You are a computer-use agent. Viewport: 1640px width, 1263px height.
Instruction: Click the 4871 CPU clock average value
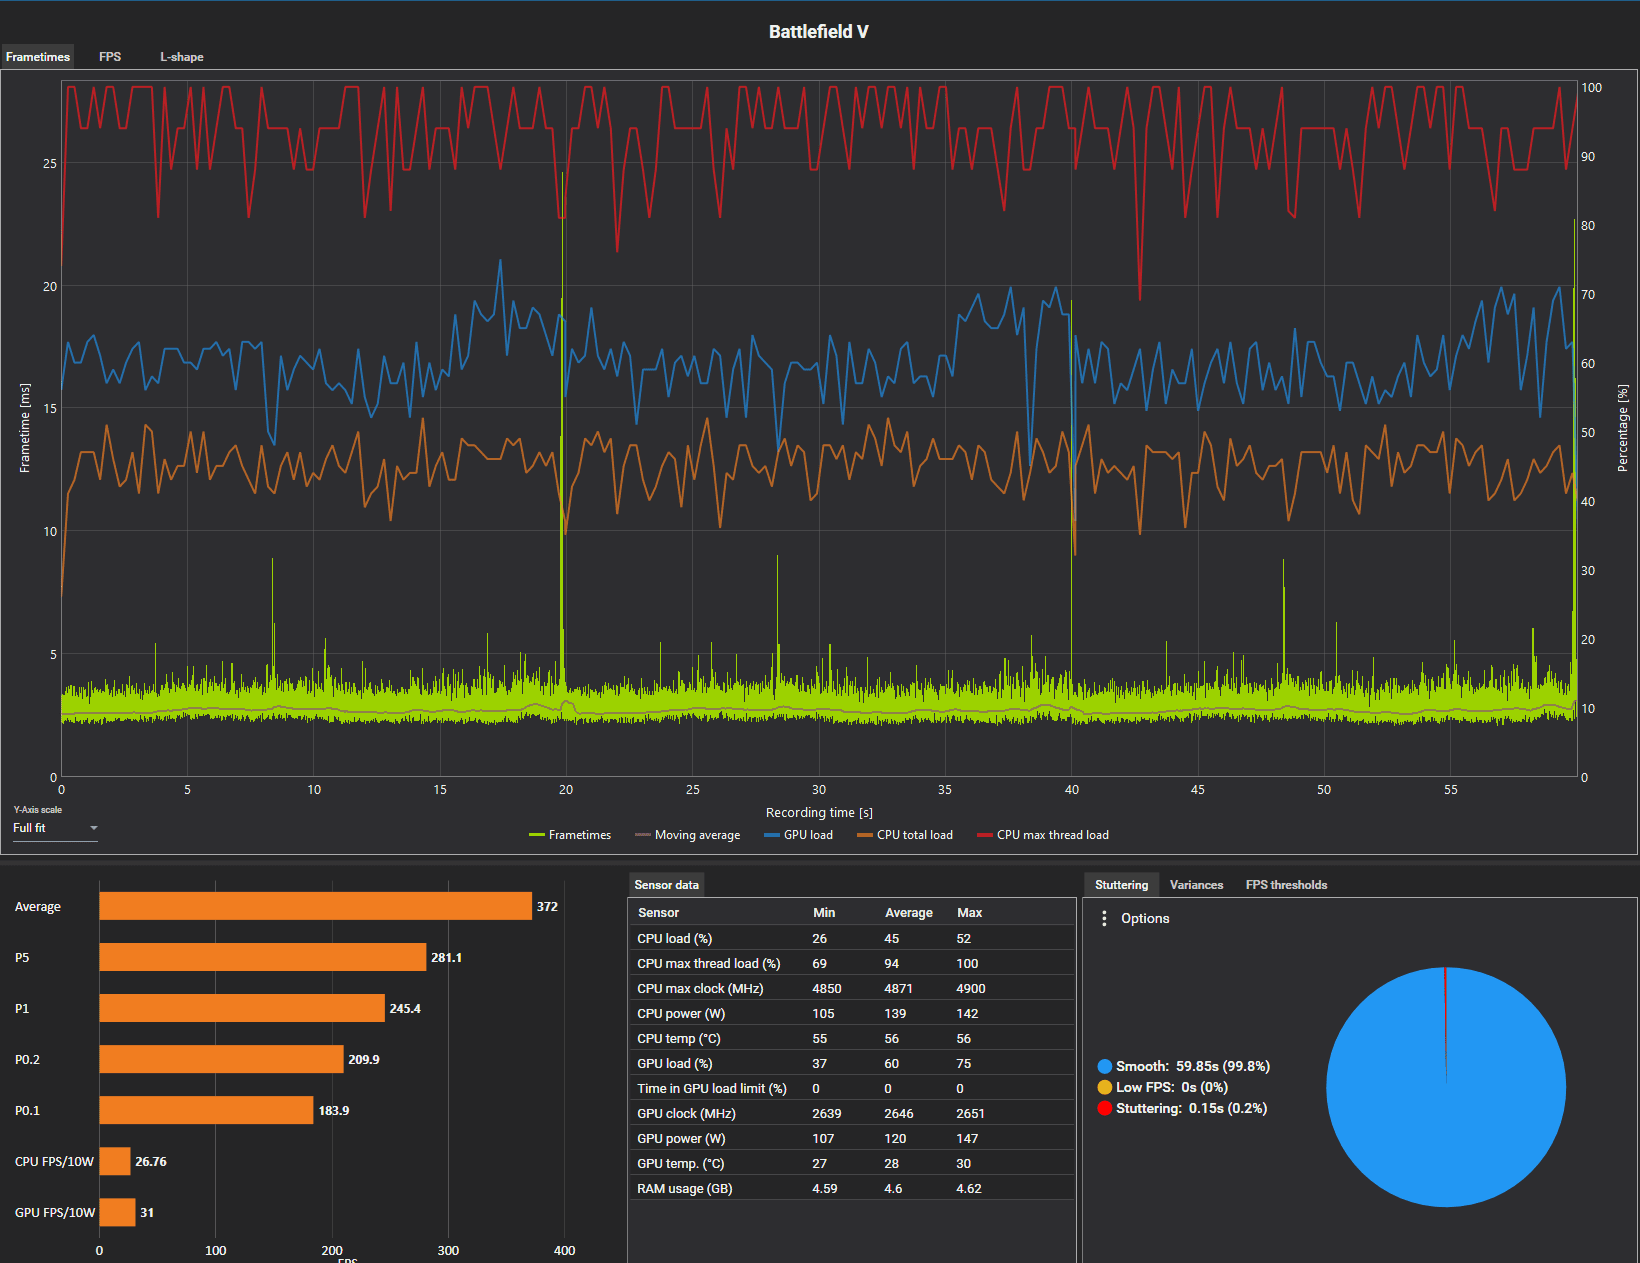[x=898, y=988]
